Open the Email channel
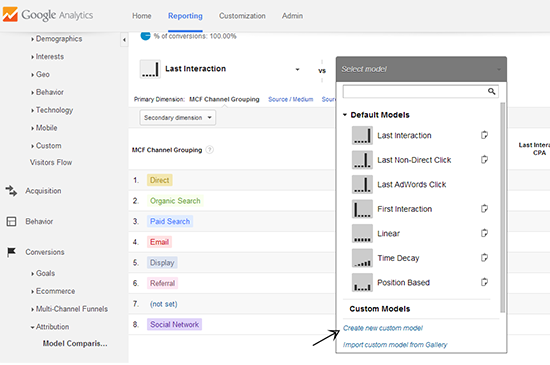 click(159, 242)
